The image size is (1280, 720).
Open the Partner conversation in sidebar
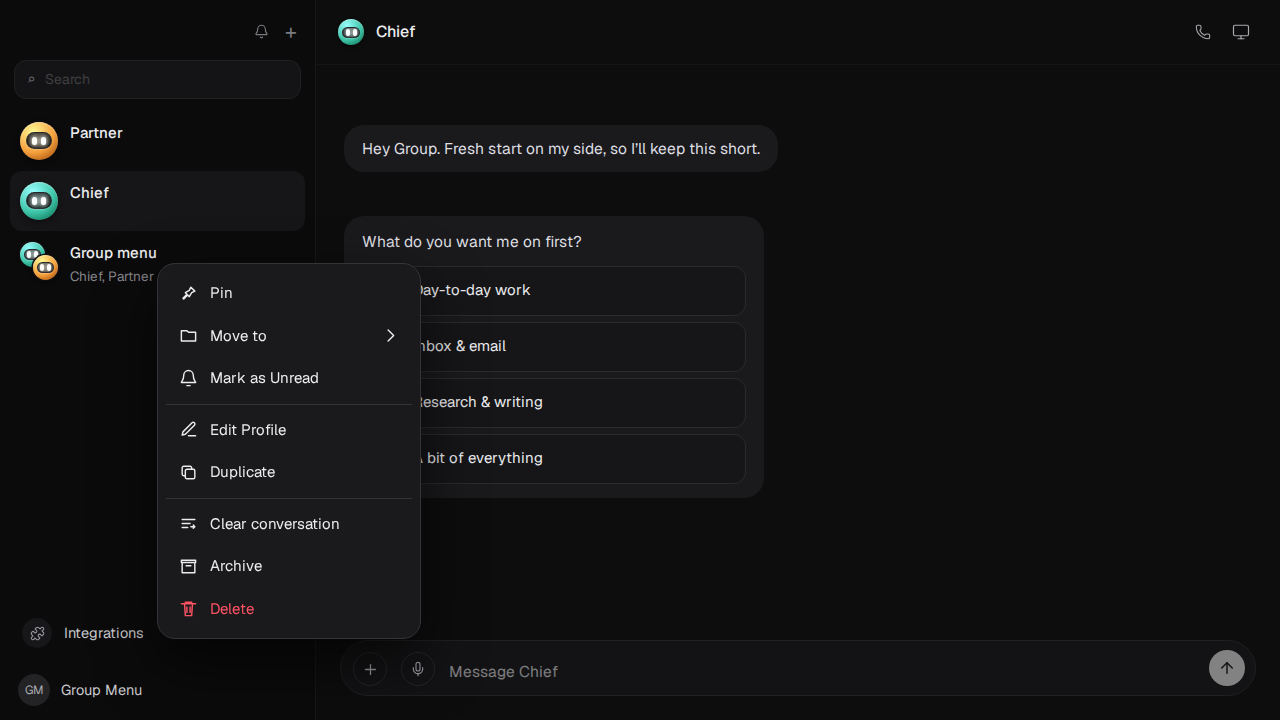(157, 141)
